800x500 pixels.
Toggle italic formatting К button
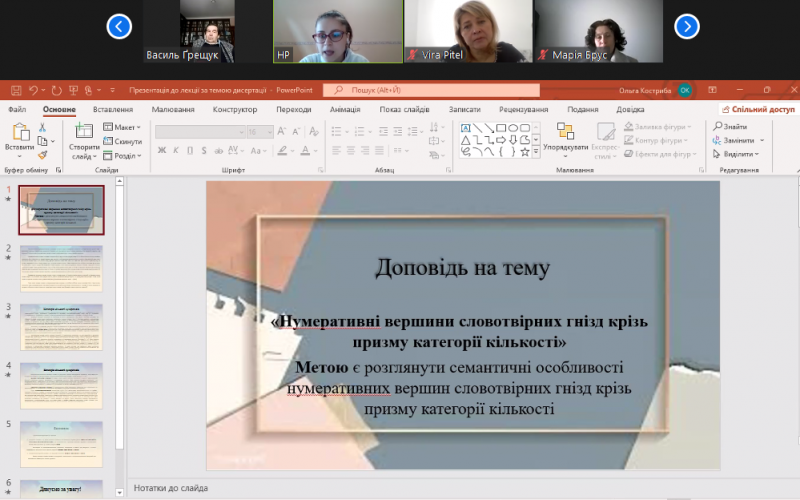click(x=174, y=151)
